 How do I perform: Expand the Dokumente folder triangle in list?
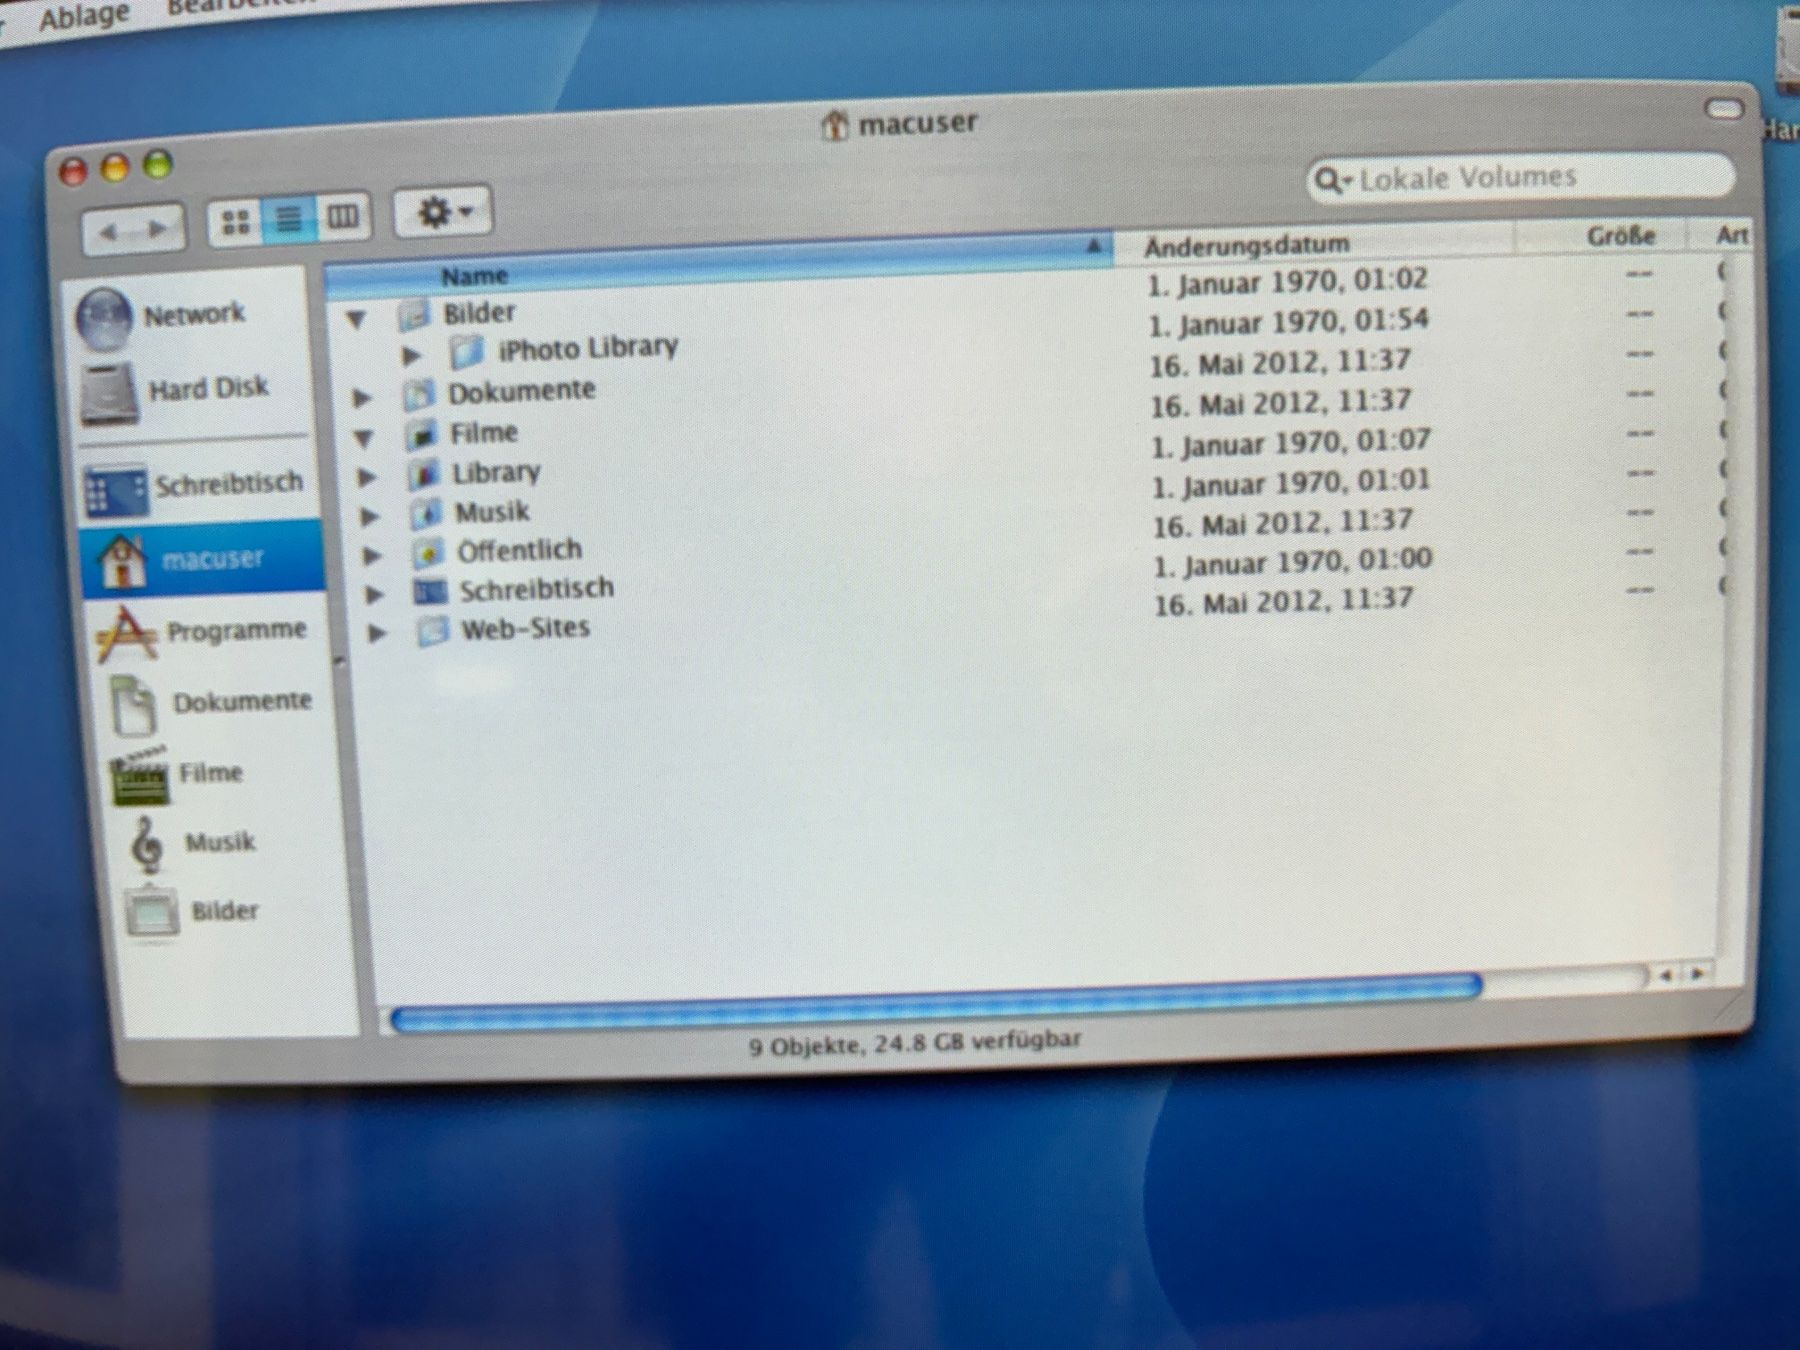(362, 399)
